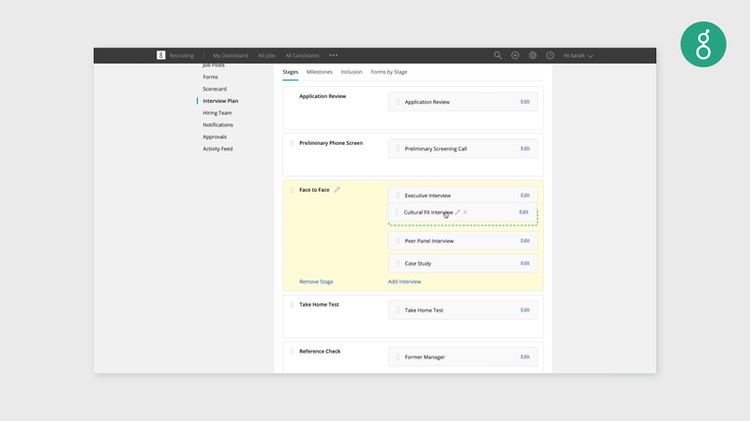This screenshot has height=421, width=750.
Task: Switch to the Milestones tab
Action: tap(320, 72)
